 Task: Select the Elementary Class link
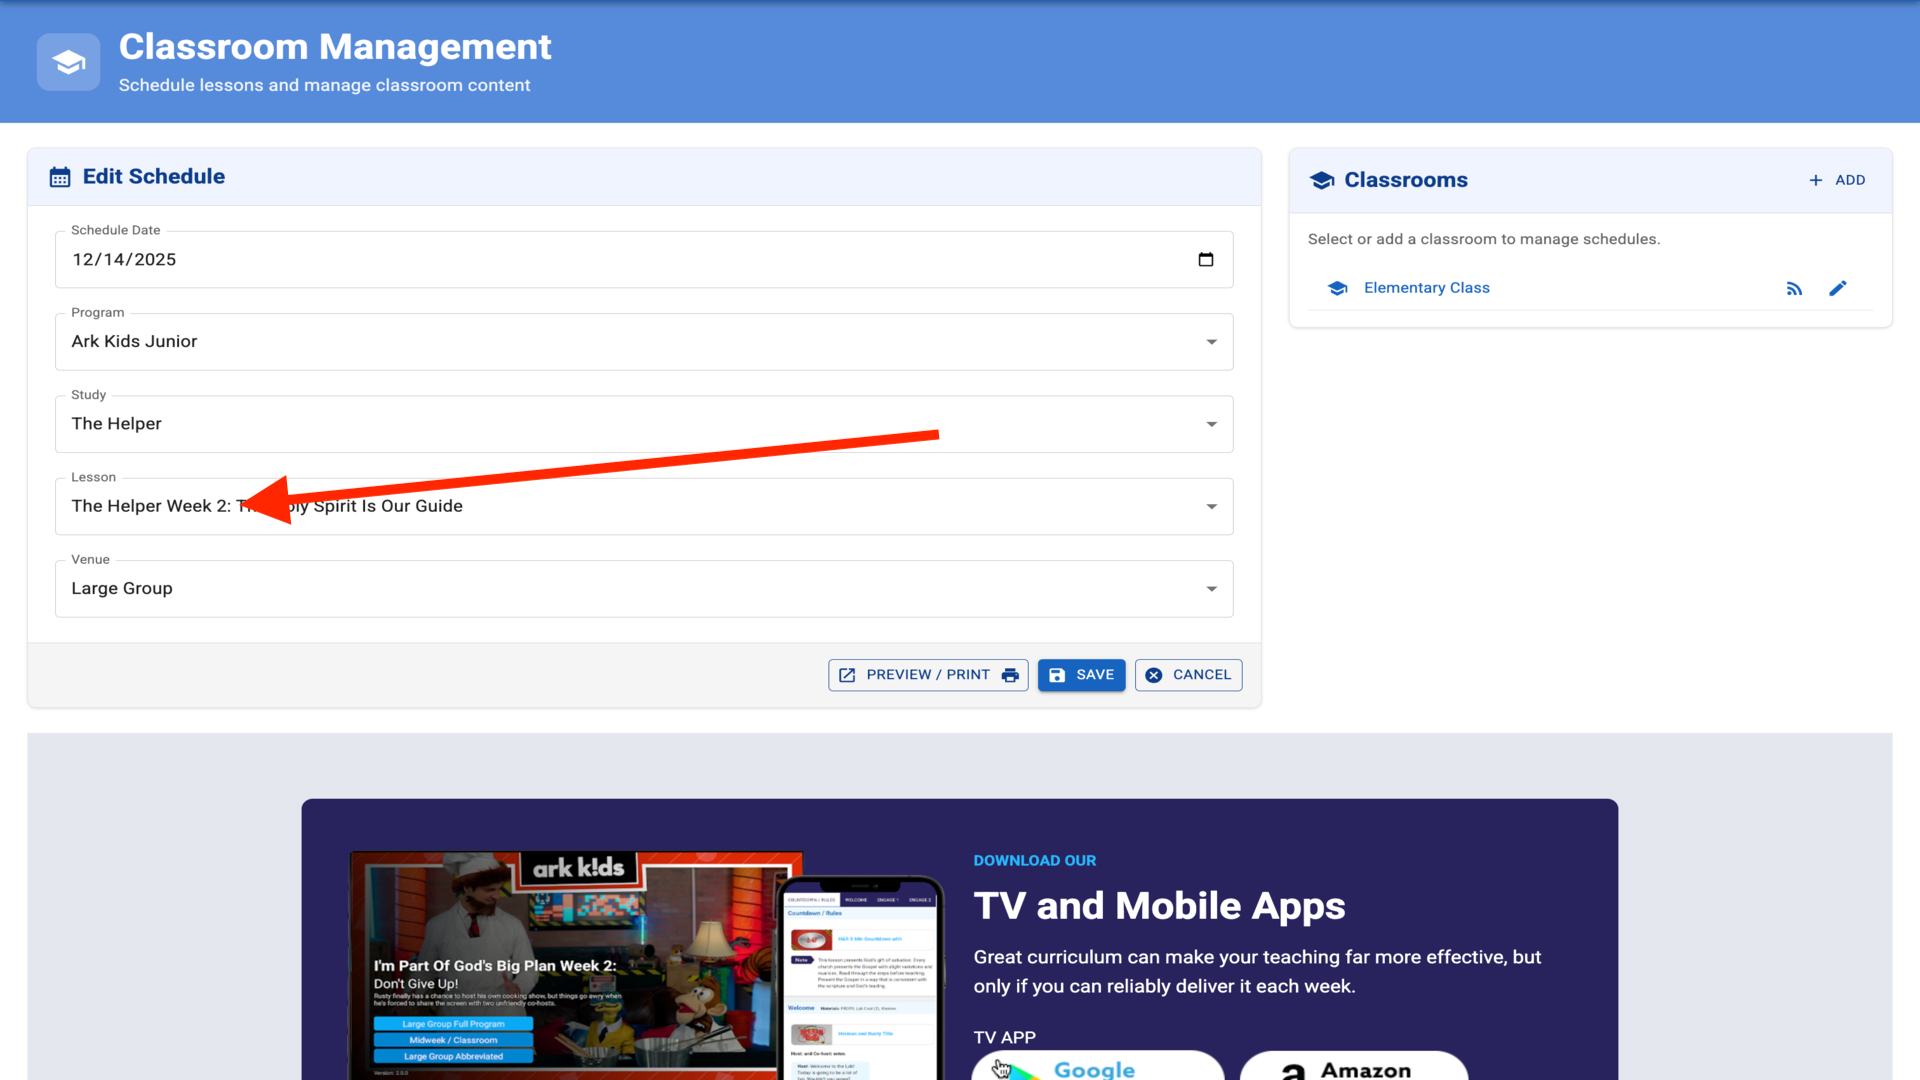pyautogui.click(x=1426, y=288)
